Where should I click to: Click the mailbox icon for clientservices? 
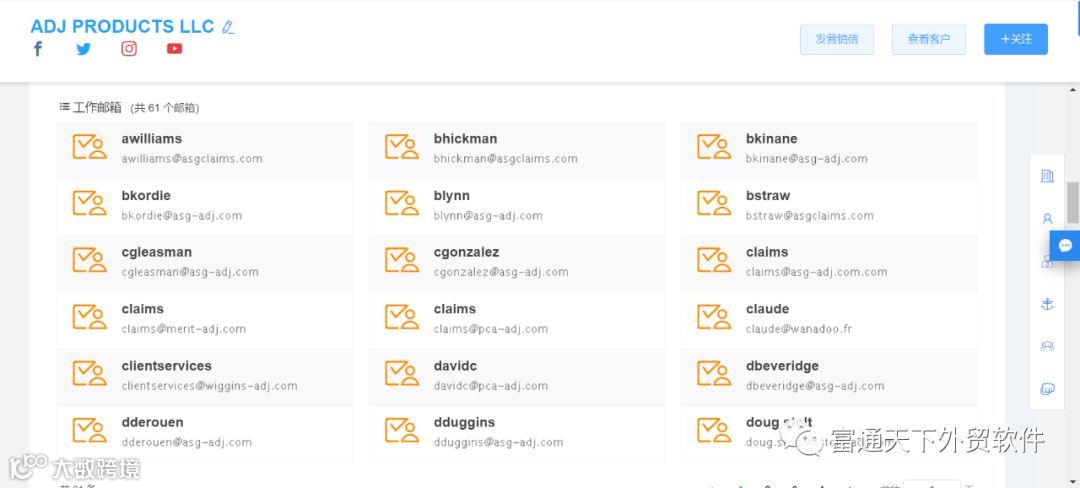(90, 374)
